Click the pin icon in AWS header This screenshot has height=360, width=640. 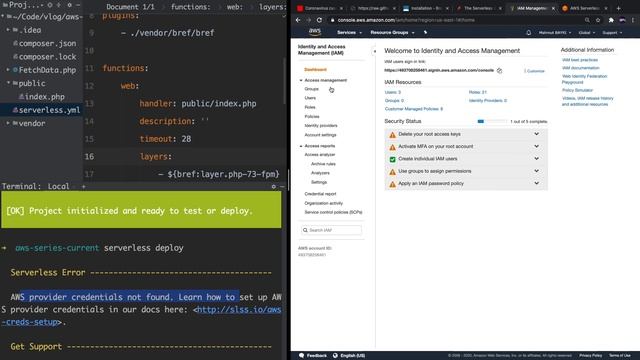(425, 32)
